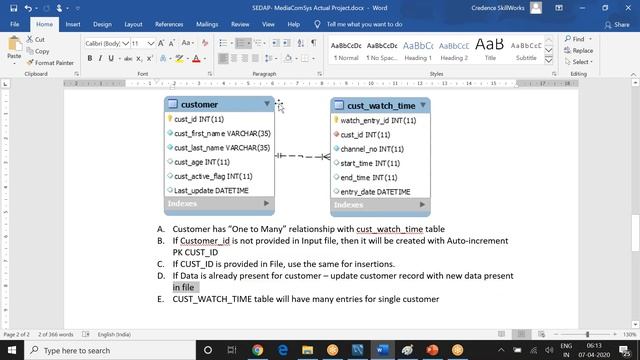Apply strikethrough to text

pos(128,59)
